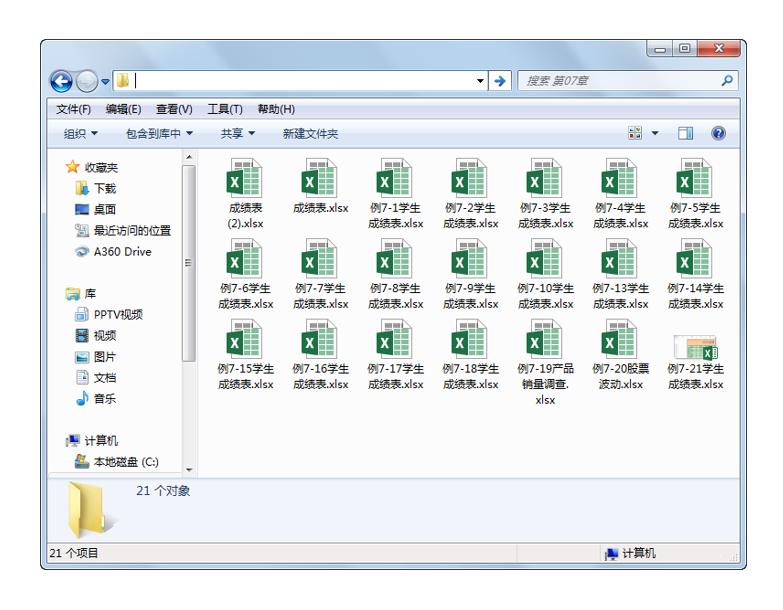
Task: Click the navigation pane scrollbar thumb
Action: pos(189,263)
